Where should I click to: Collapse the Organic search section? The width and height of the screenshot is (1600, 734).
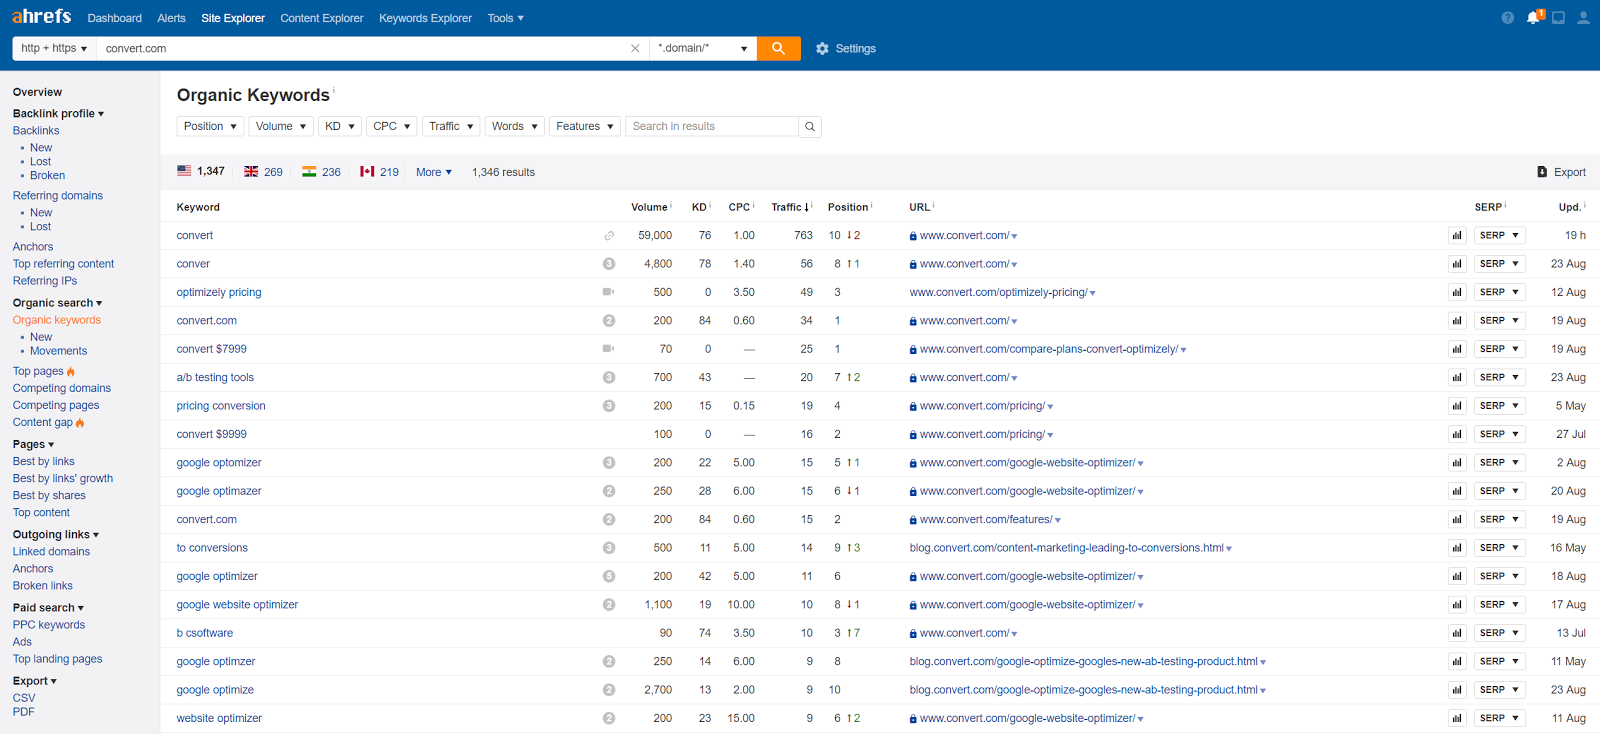tap(57, 303)
